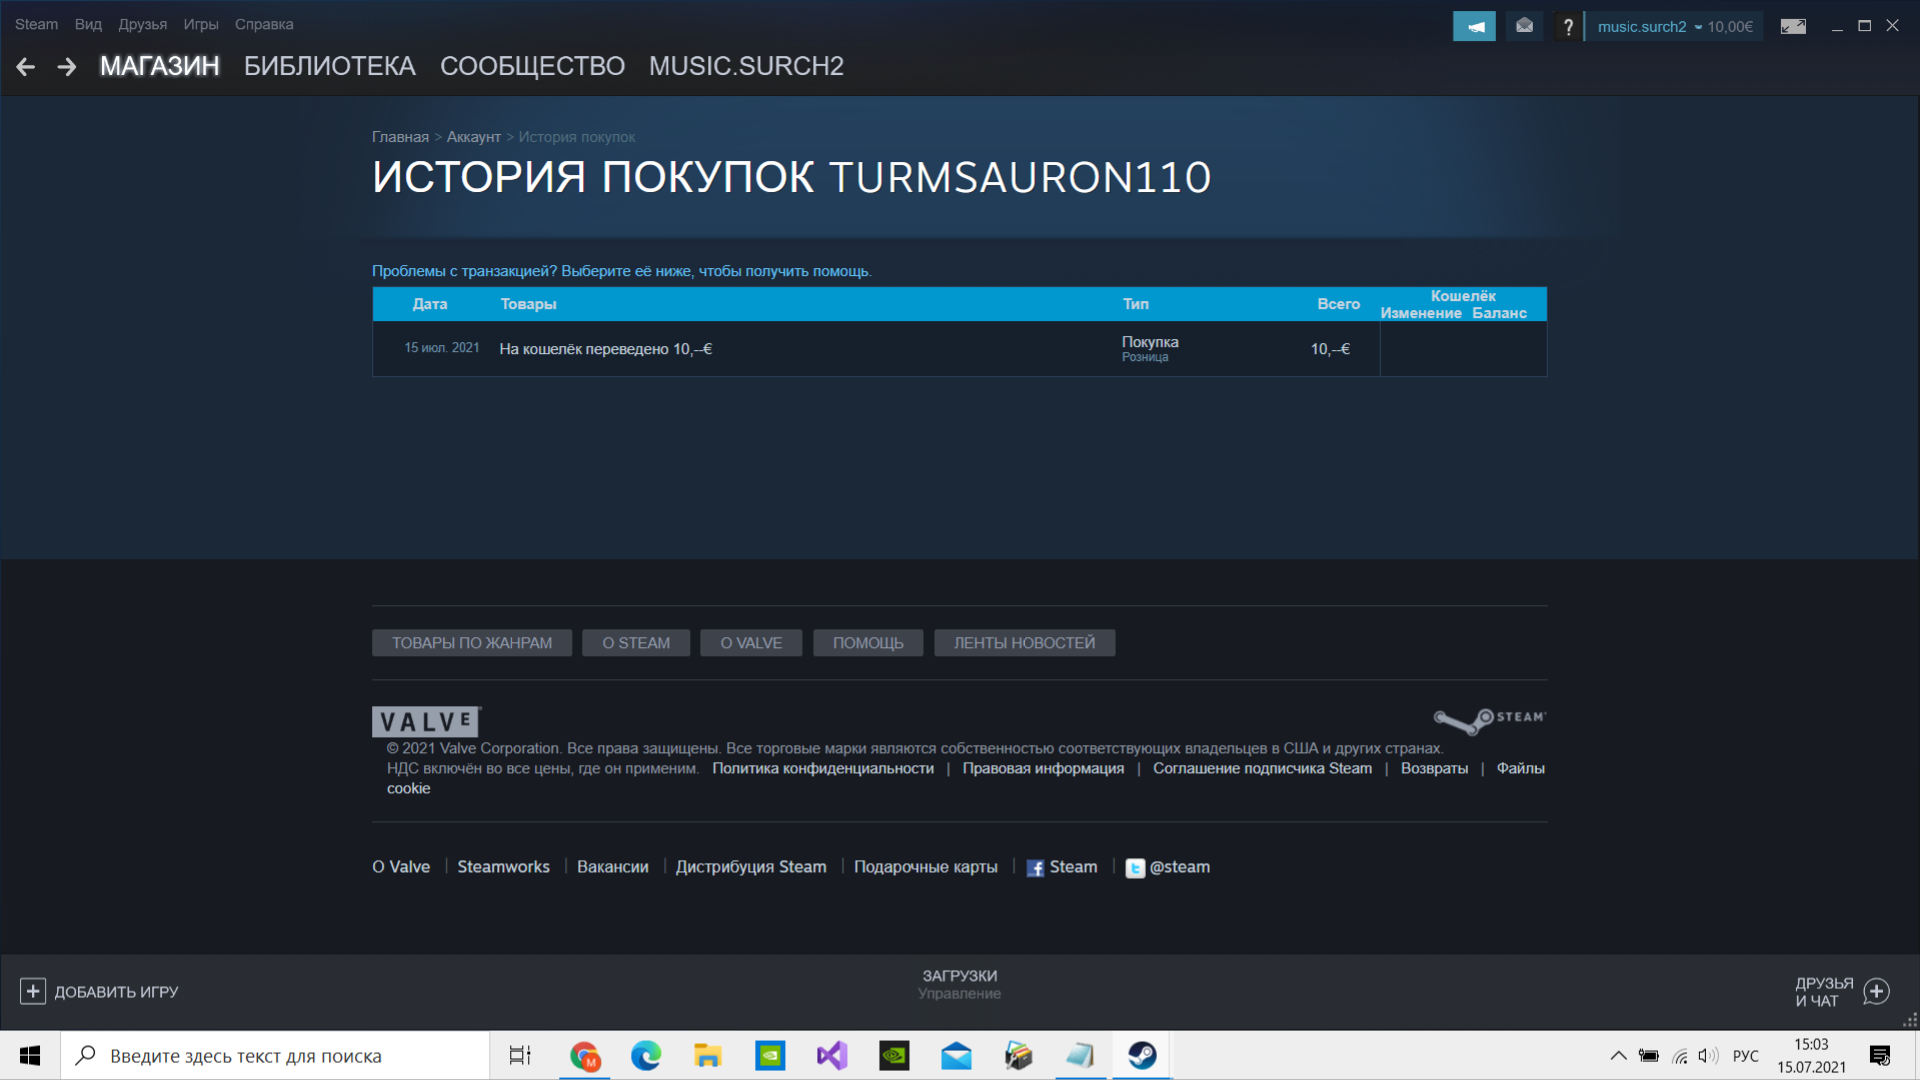Go forward with the right arrow icon
The height and width of the screenshot is (1080, 1920).
click(x=67, y=67)
